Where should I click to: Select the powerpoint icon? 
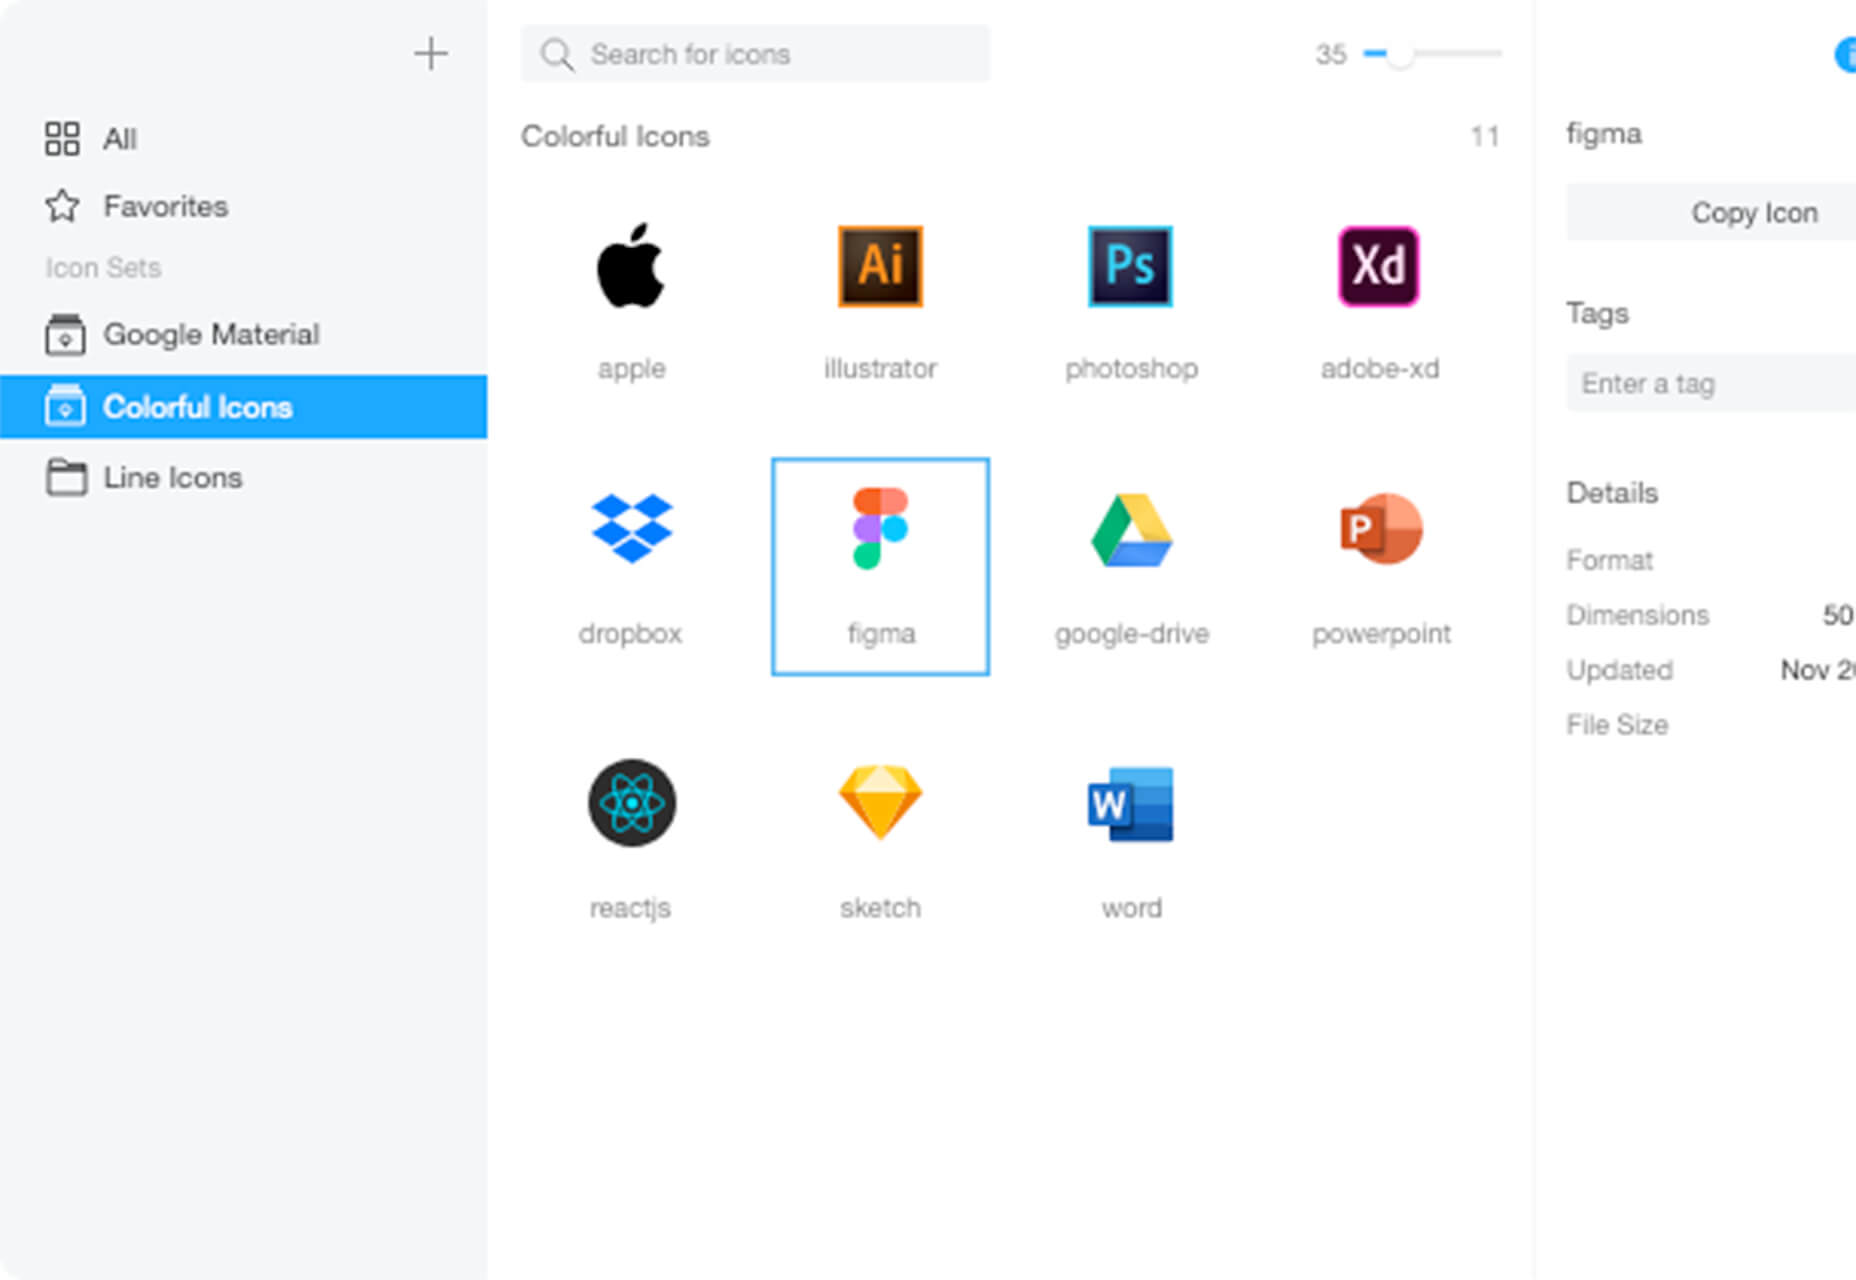coord(1381,528)
